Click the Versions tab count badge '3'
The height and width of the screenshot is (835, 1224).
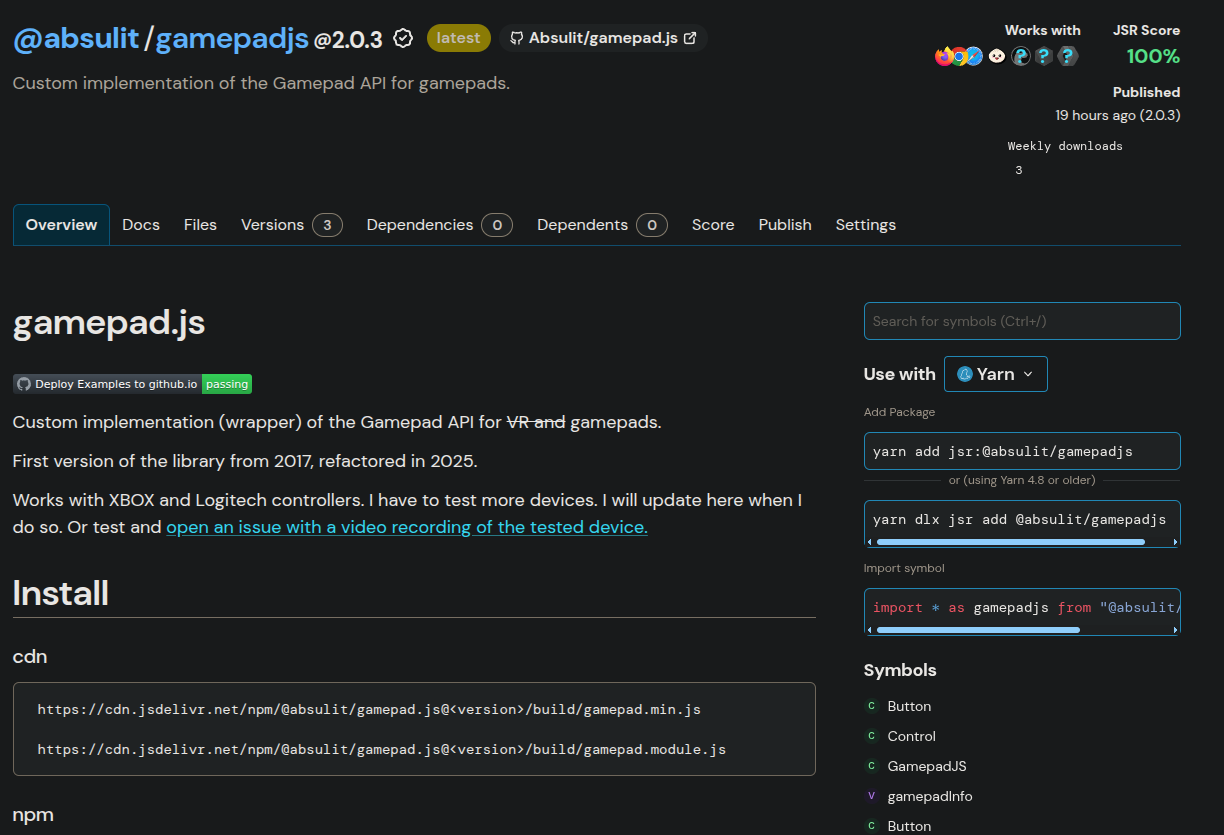click(x=327, y=225)
